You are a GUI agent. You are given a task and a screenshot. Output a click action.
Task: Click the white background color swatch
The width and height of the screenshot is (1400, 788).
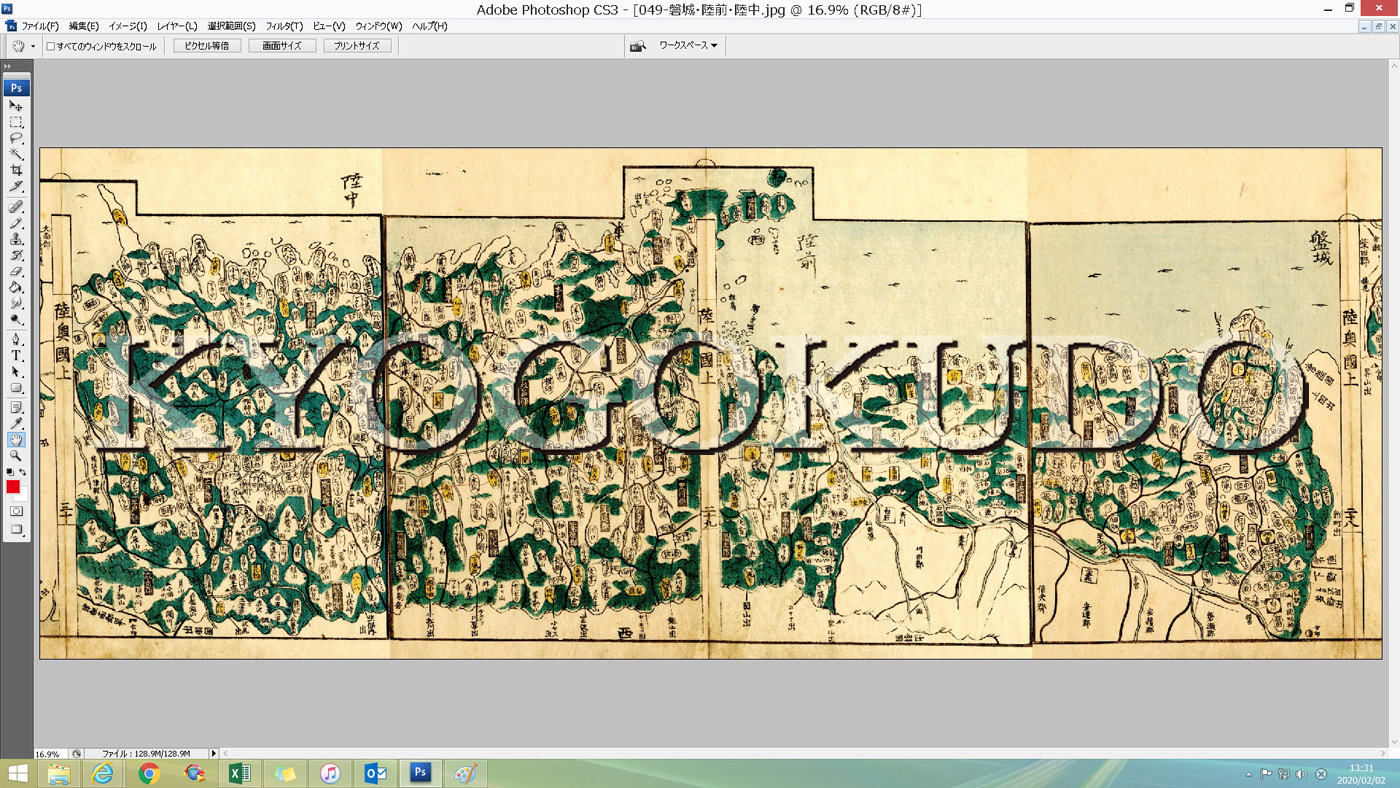coord(21,494)
